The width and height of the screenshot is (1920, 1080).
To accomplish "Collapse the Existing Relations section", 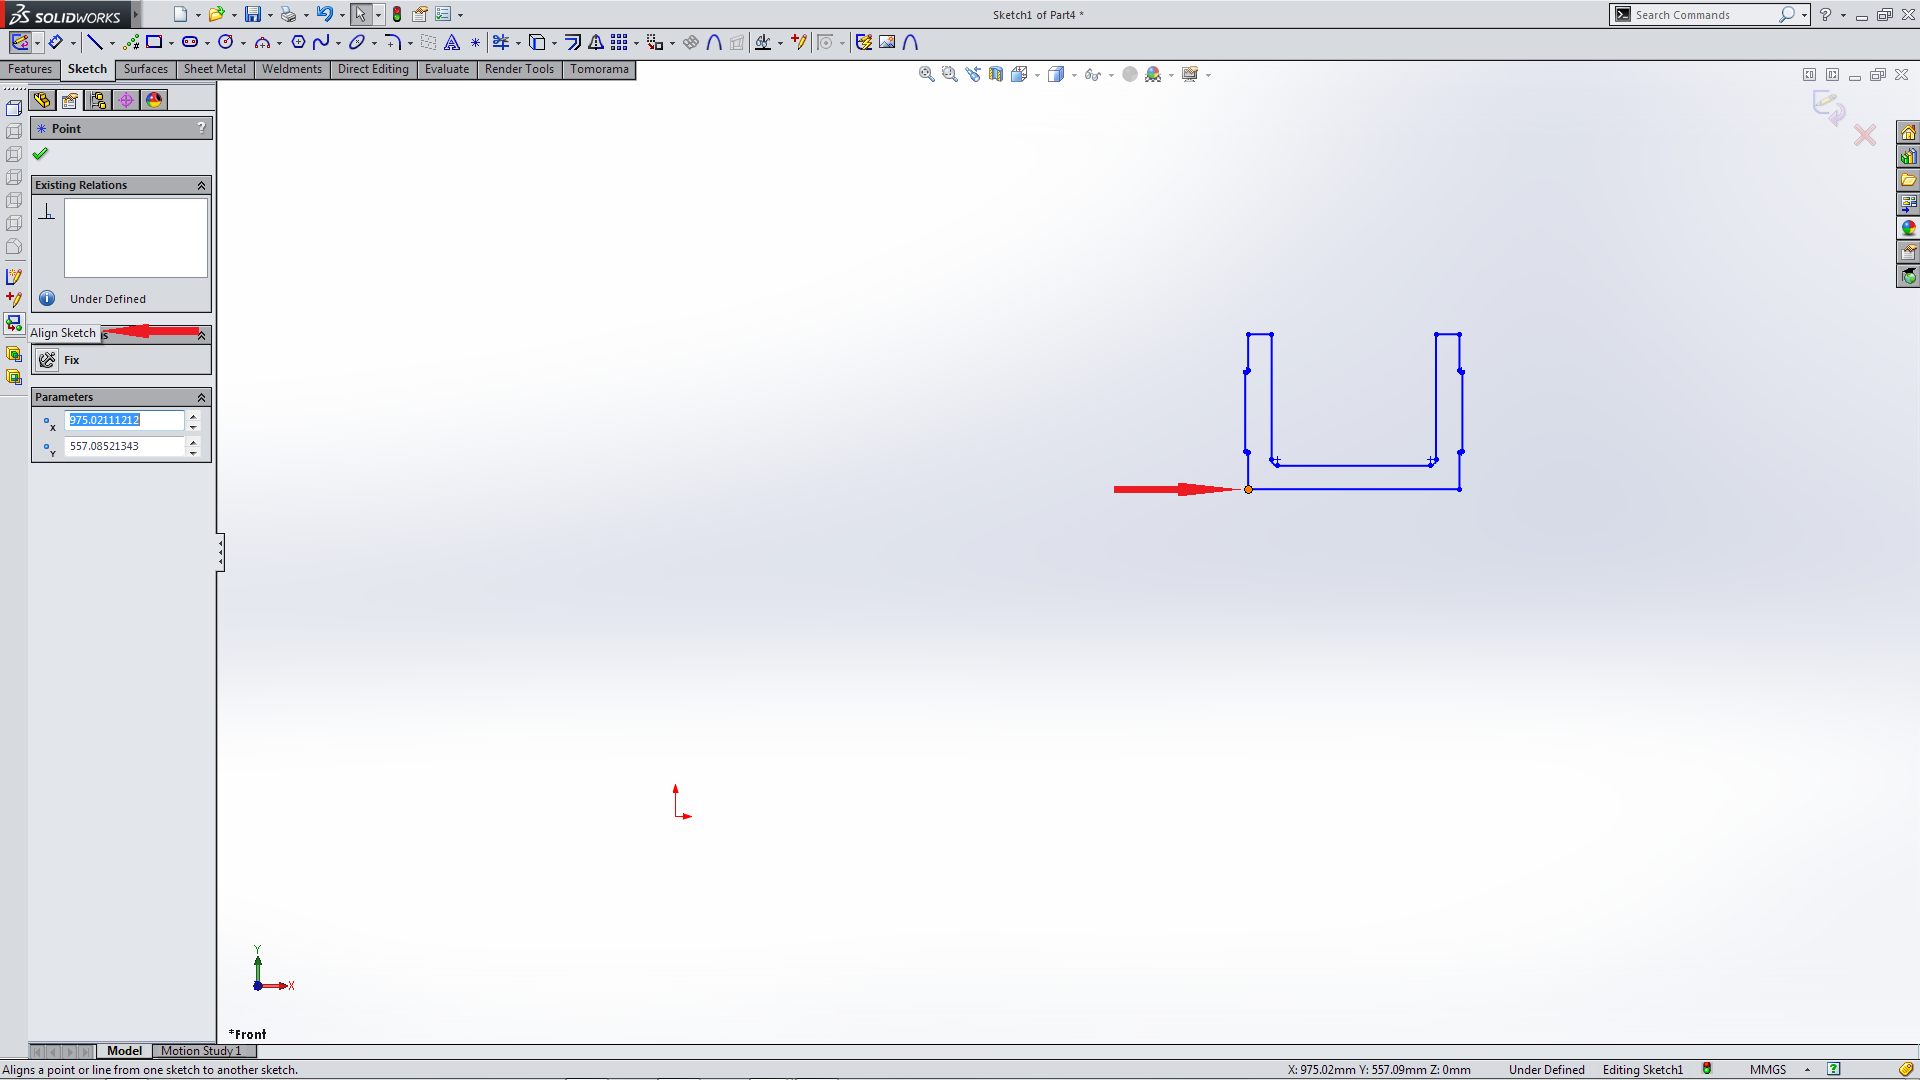I will tap(201, 186).
